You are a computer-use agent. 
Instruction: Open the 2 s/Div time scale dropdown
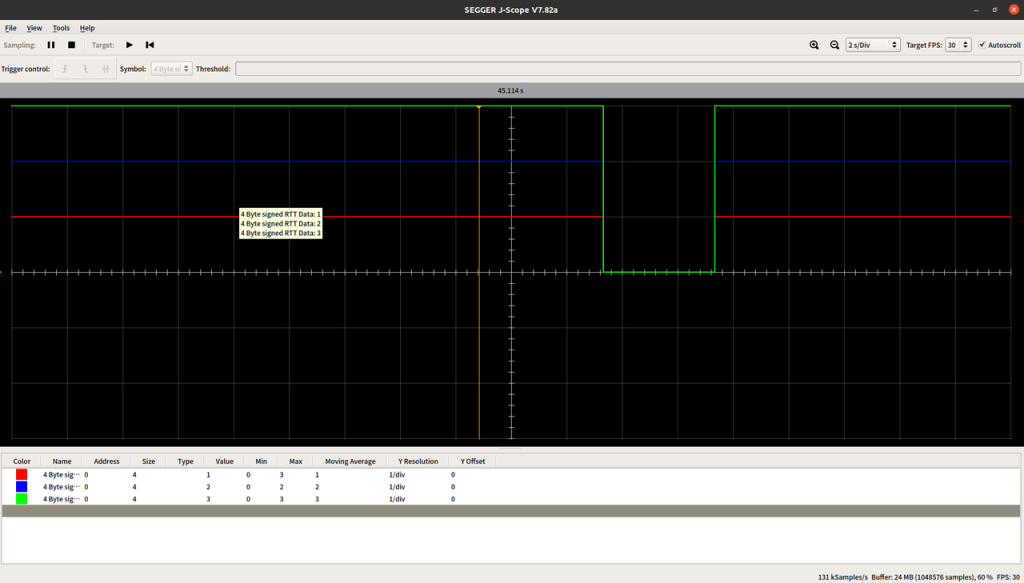(x=872, y=45)
